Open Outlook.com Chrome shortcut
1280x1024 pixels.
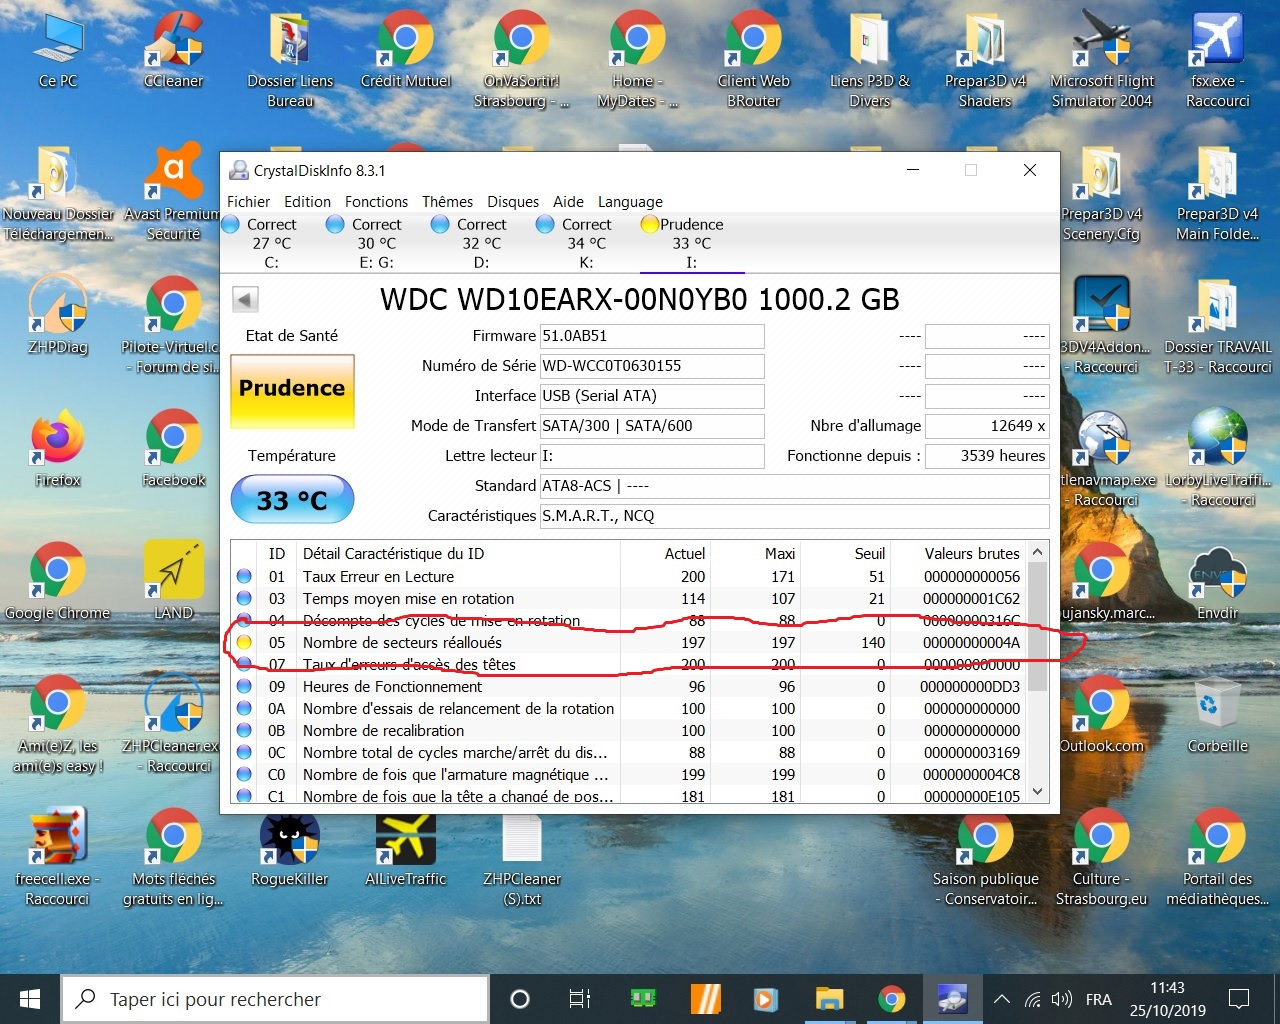click(1102, 714)
